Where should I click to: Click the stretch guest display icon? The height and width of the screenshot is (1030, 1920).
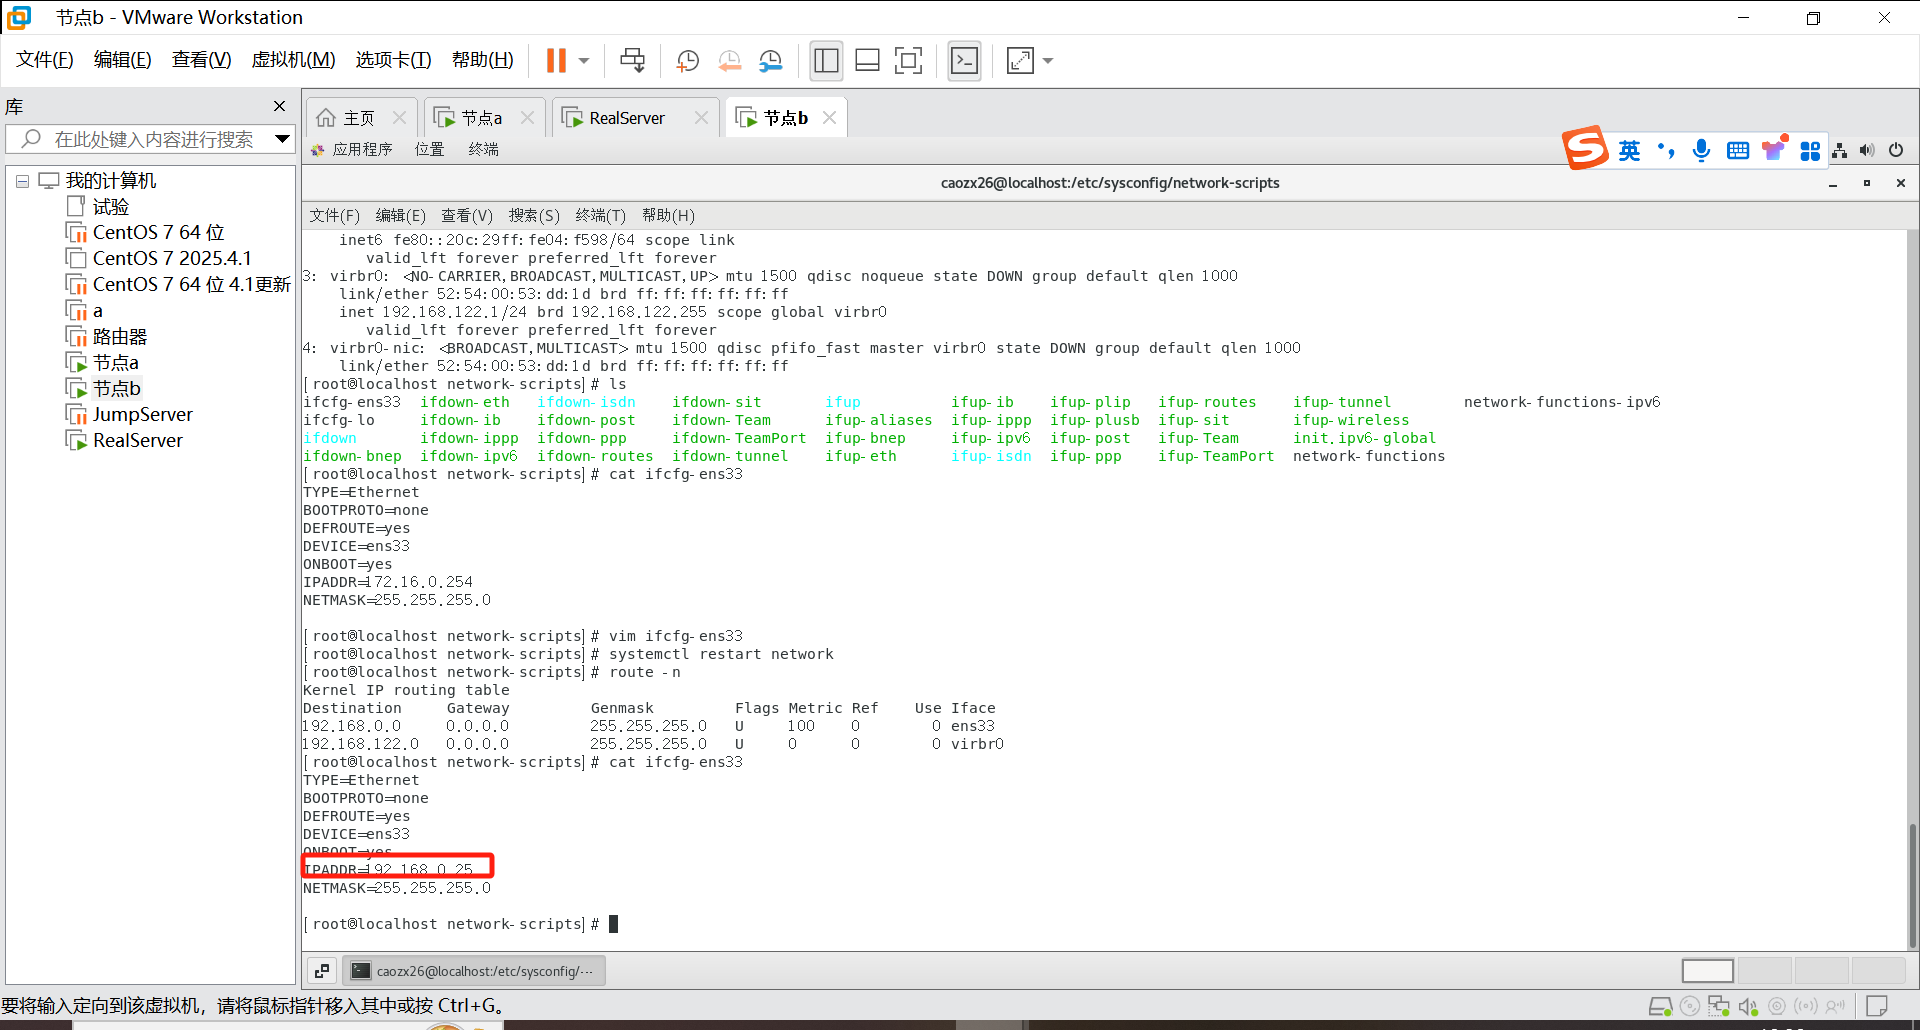point(1020,61)
